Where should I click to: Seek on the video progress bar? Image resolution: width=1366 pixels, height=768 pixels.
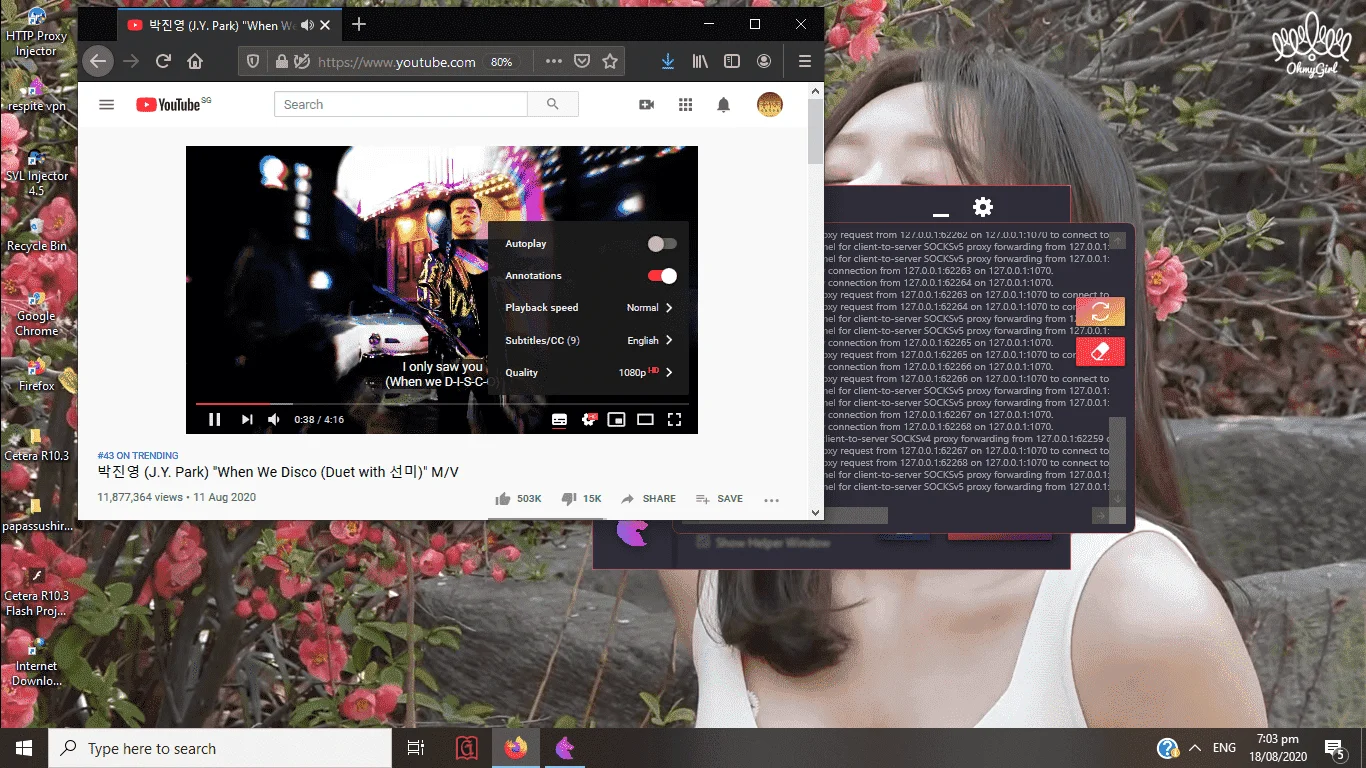pyautogui.click(x=441, y=404)
